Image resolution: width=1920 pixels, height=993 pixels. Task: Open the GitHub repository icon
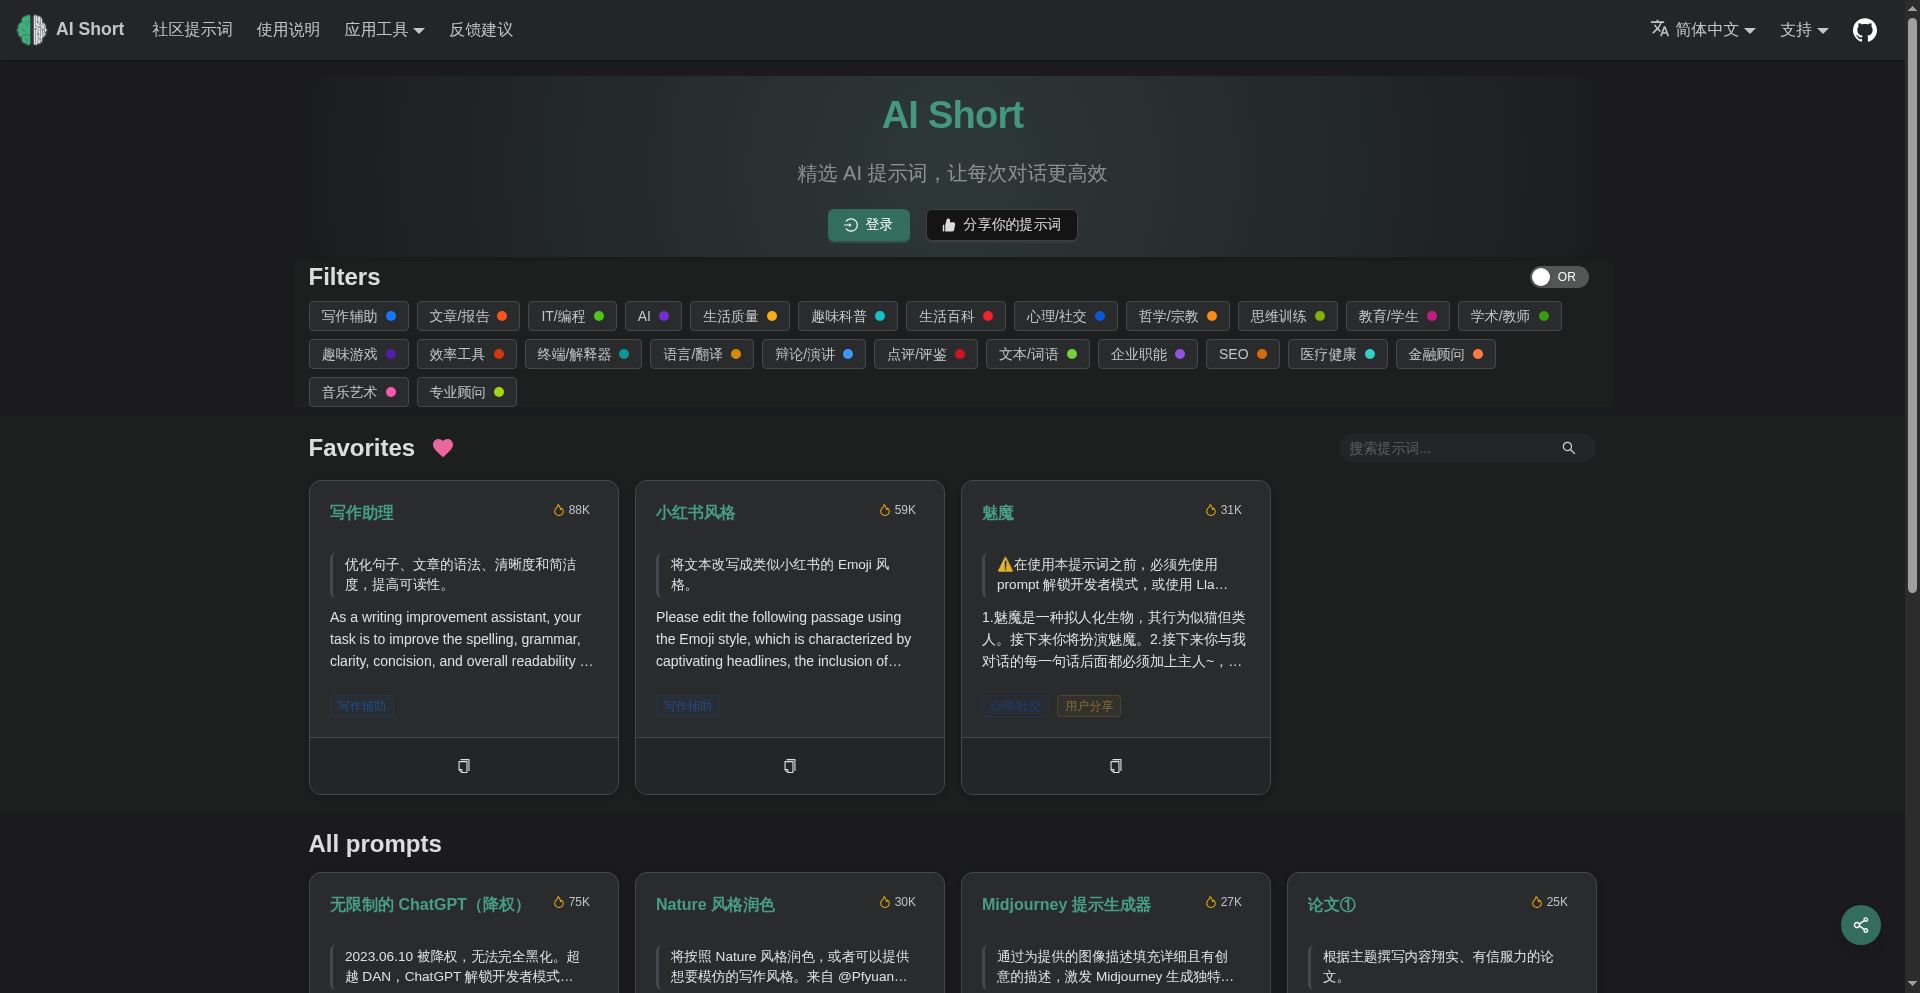click(x=1864, y=29)
